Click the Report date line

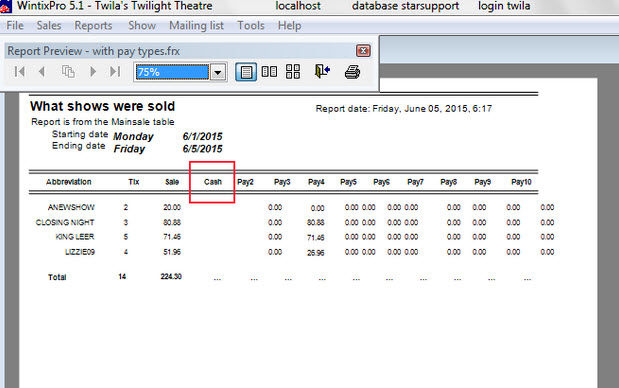(404, 109)
